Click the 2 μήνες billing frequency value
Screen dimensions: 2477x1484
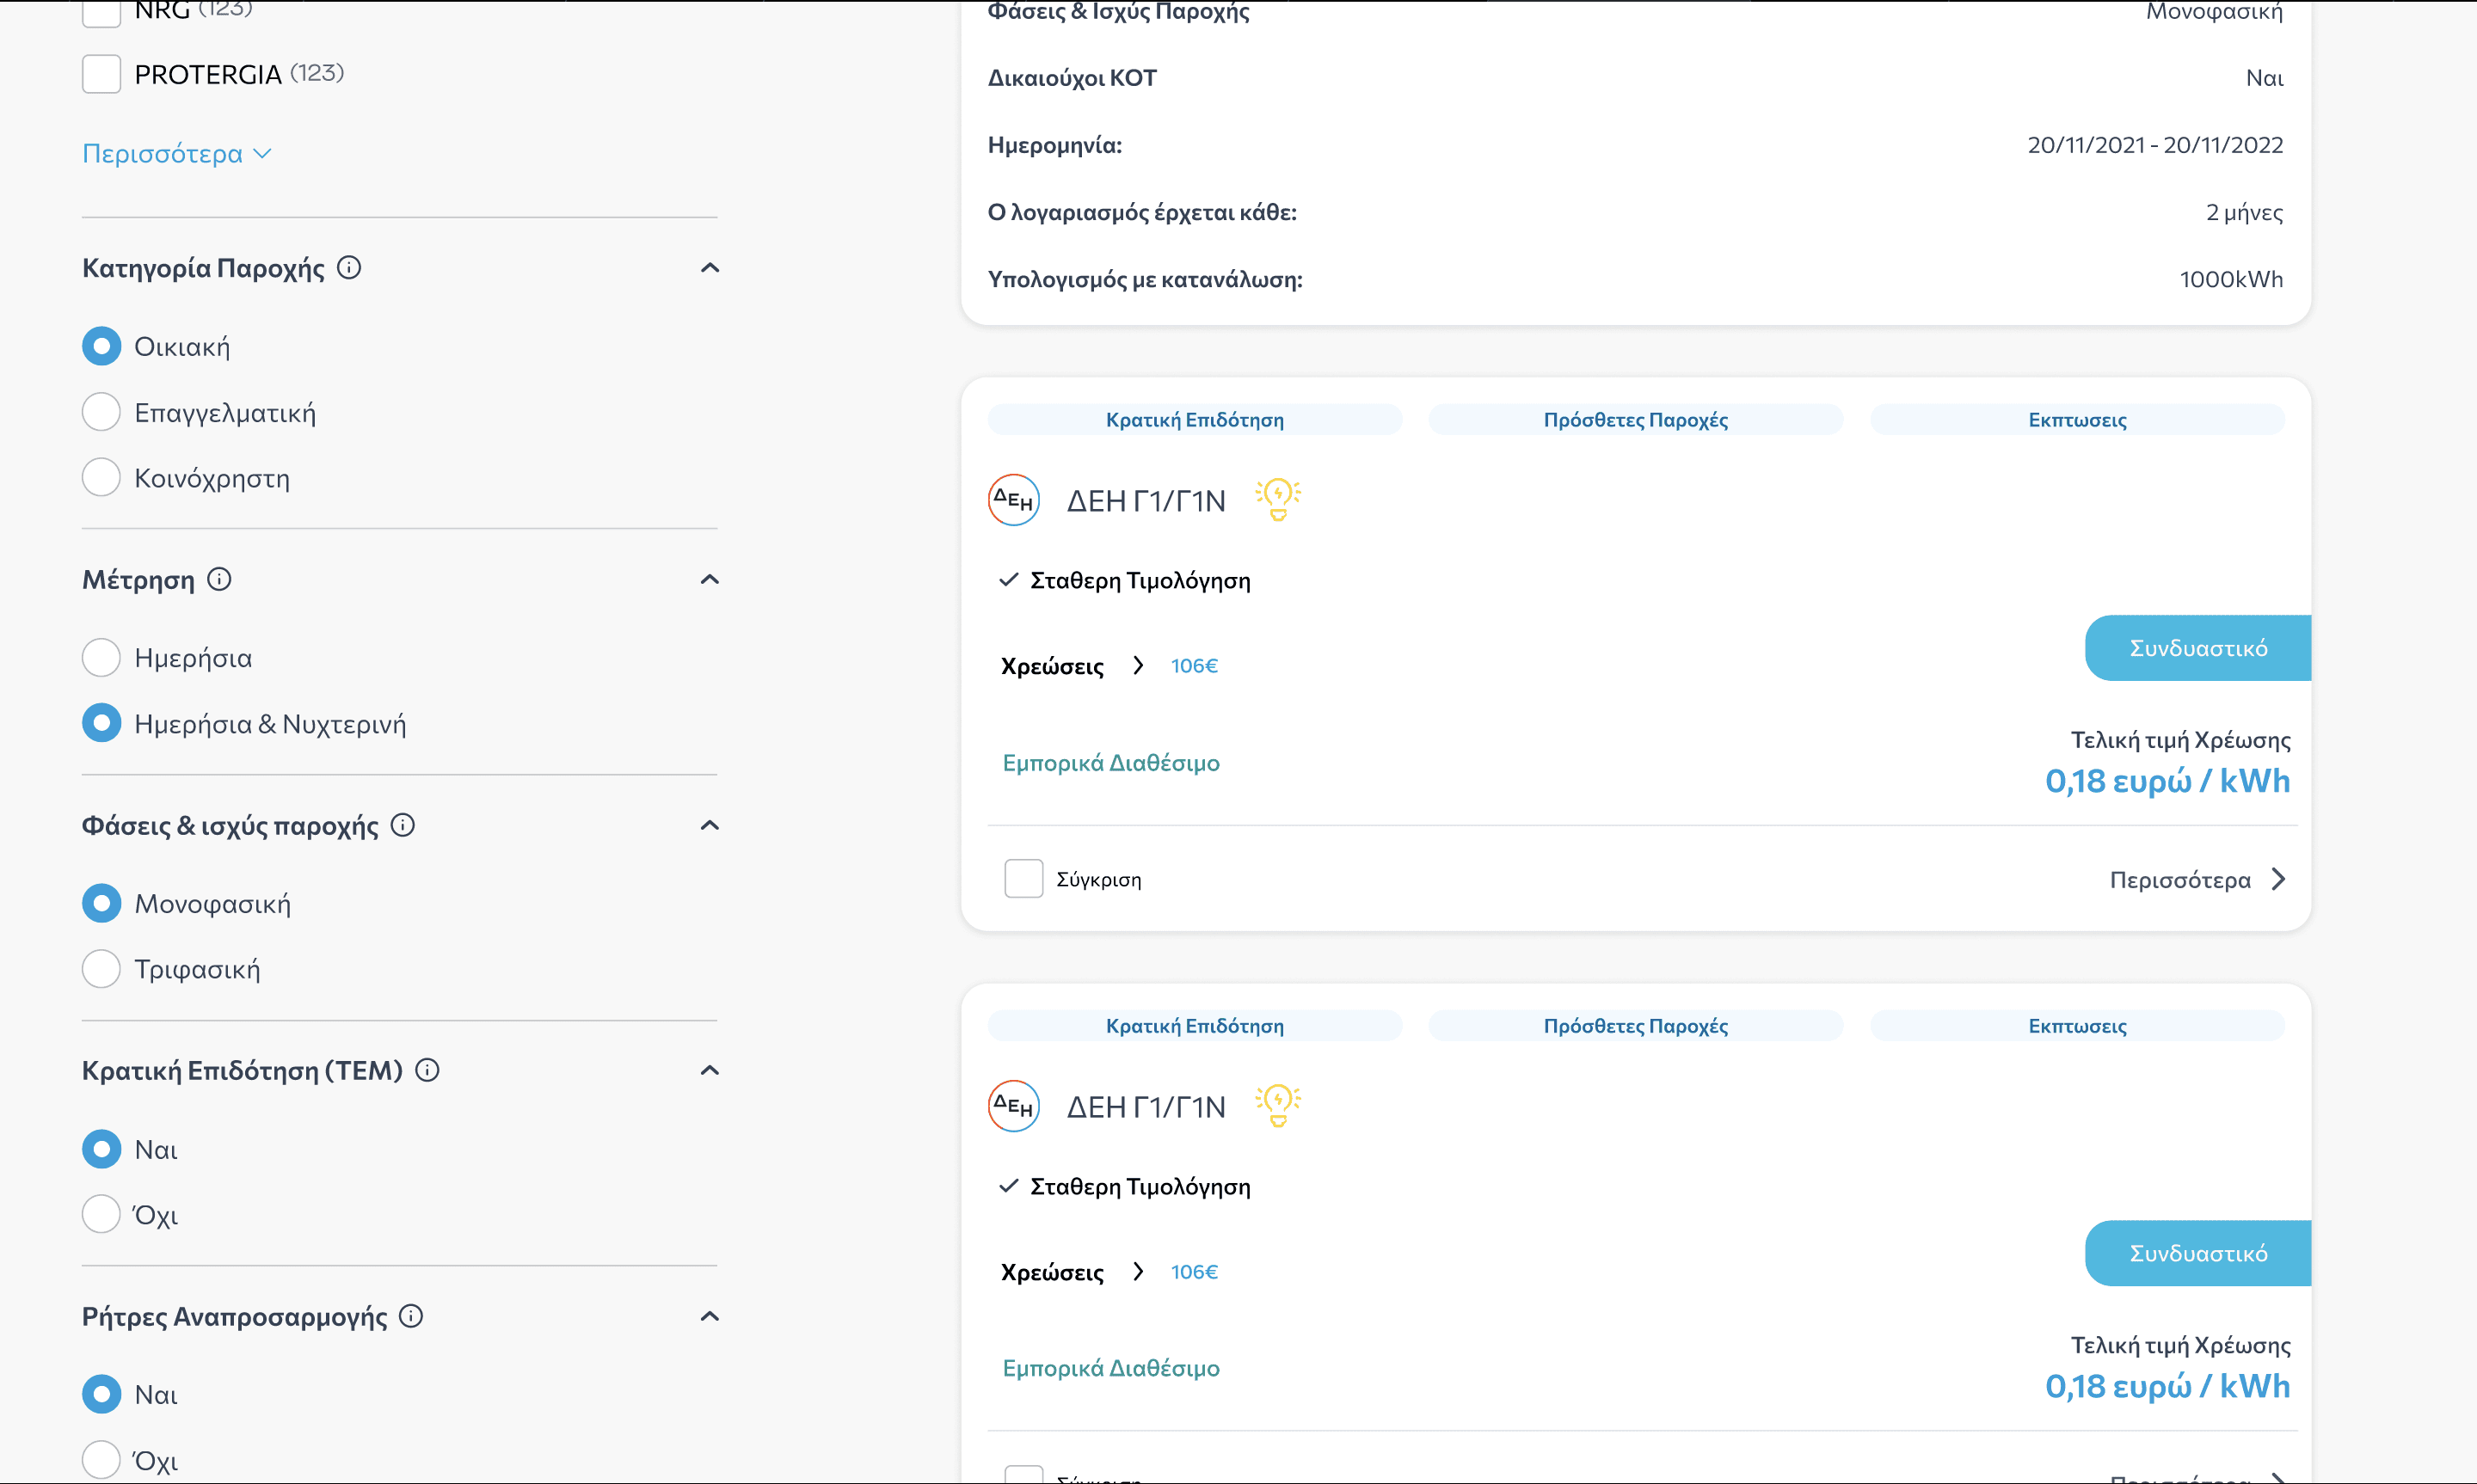(2244, 213)
